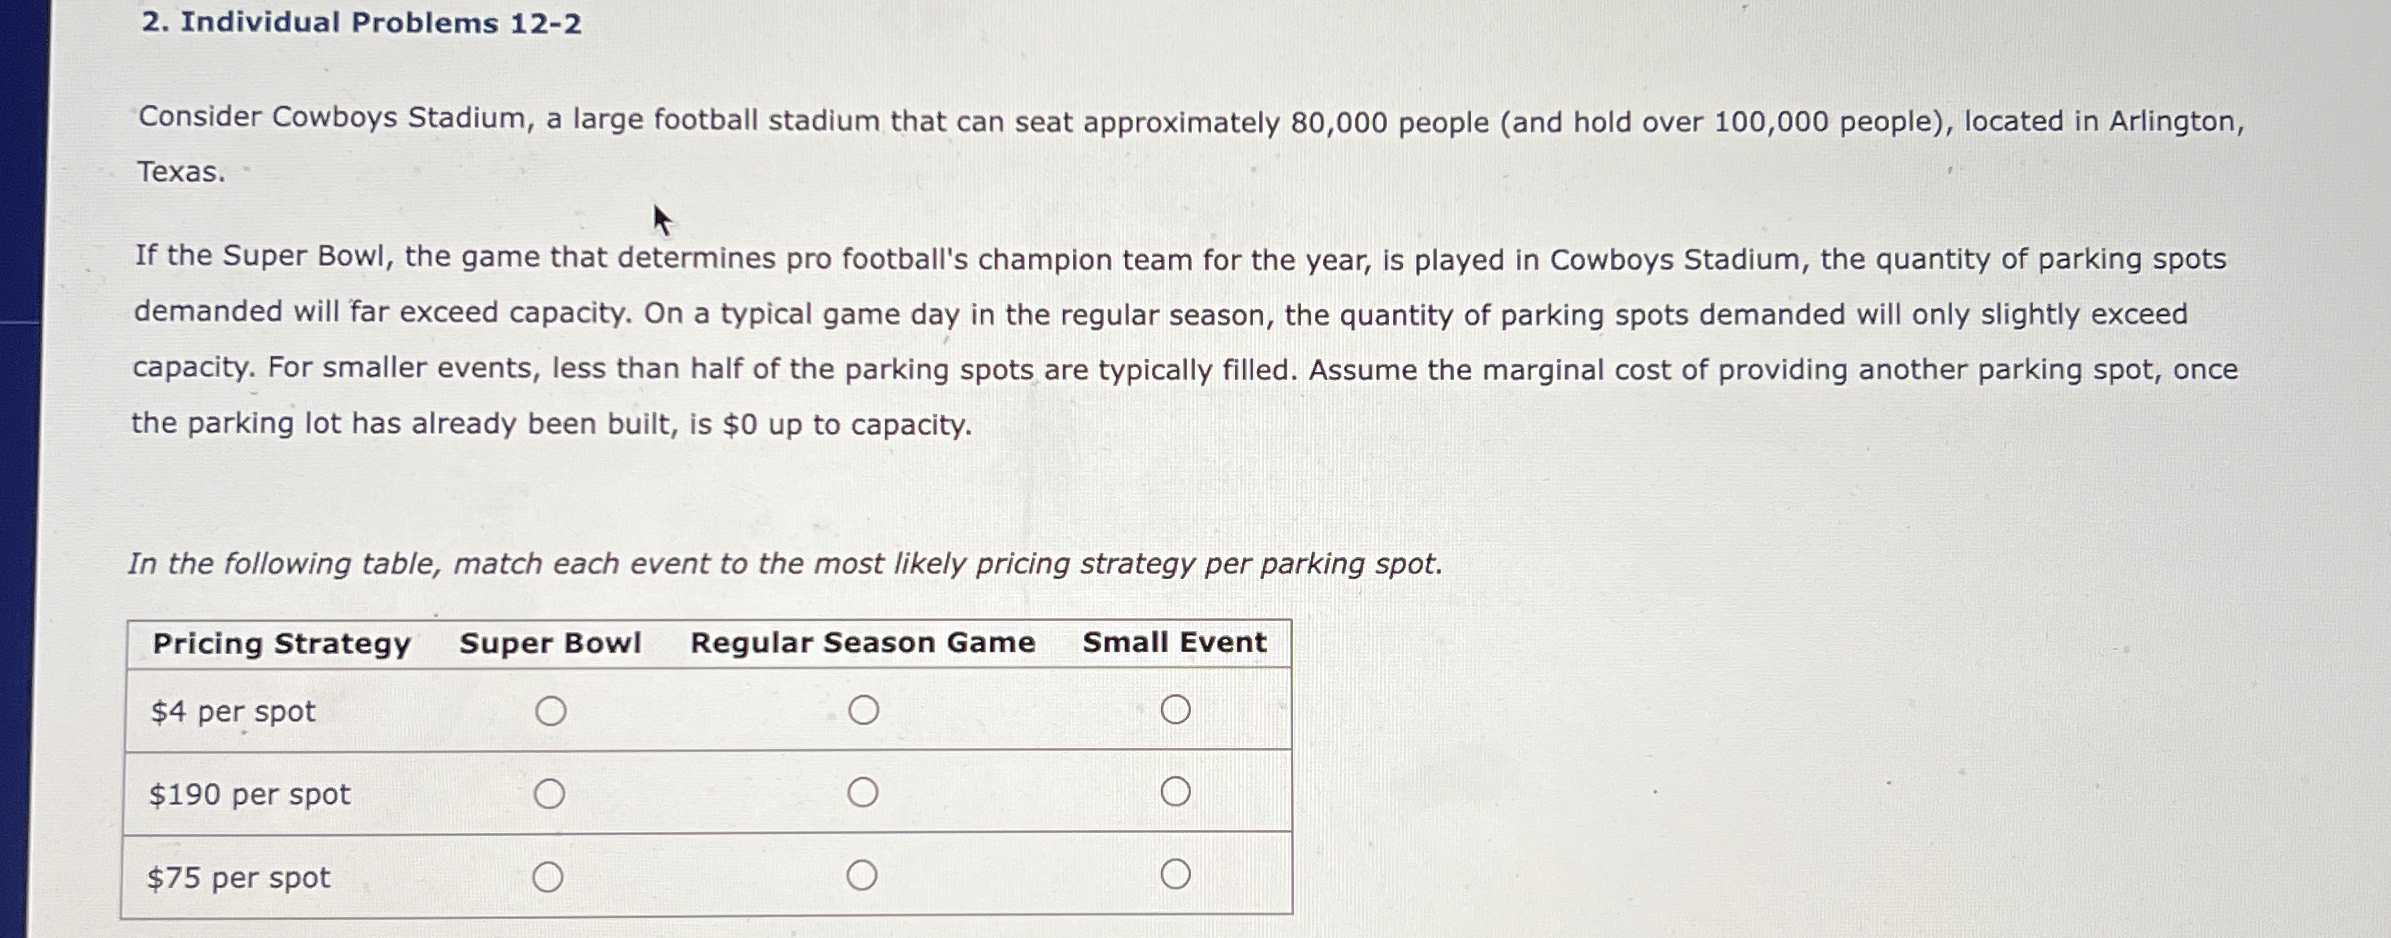Select $190 per spot for Super Bowl
The image size is (2391, 938).
548,794
